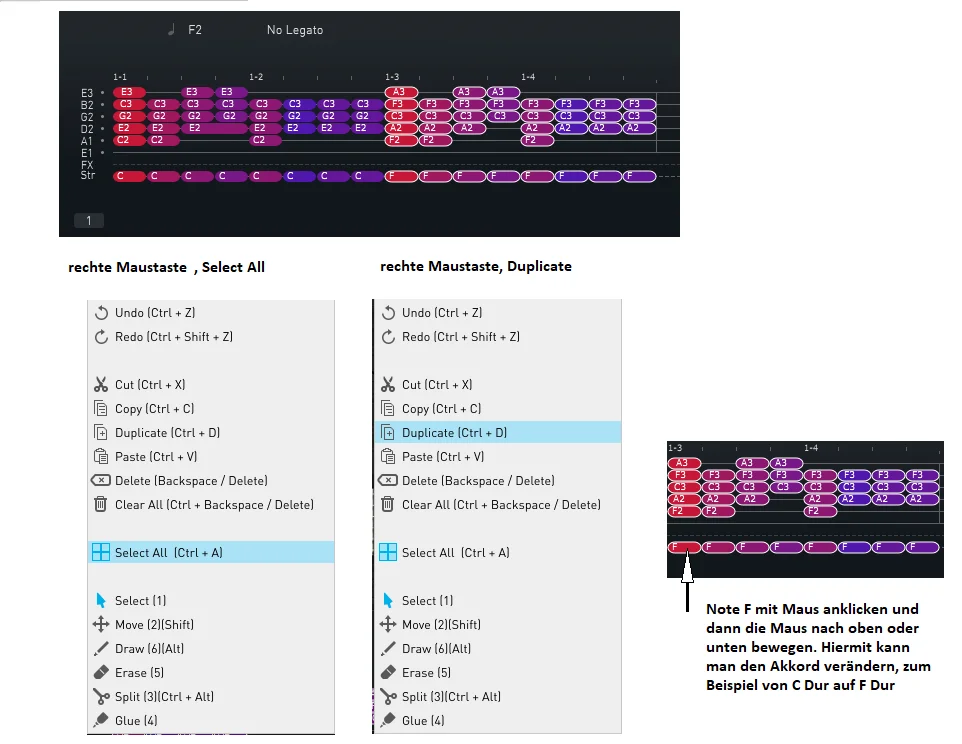This screenshot has height=744, width=962.
Task: Pick Move arrows icon in Duplicate-highlighted menu
Action: [388, 624]
